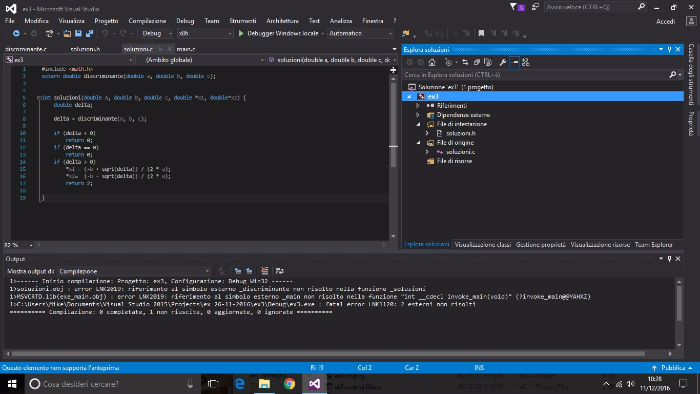Open the (Ambito globale) scope dropdown
The width and height of the screenshot is (700, 394).
(x=200, y=60)
